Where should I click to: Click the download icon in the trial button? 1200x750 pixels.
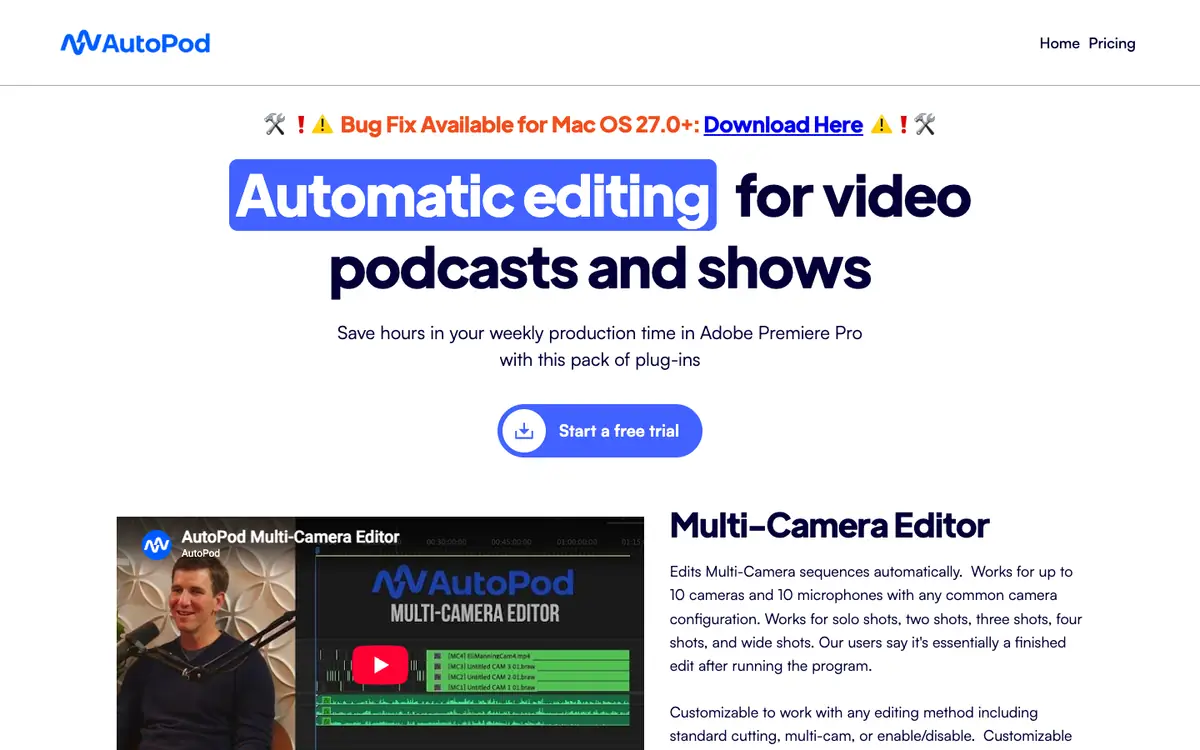pyautogui.click(x=524, y=431)
